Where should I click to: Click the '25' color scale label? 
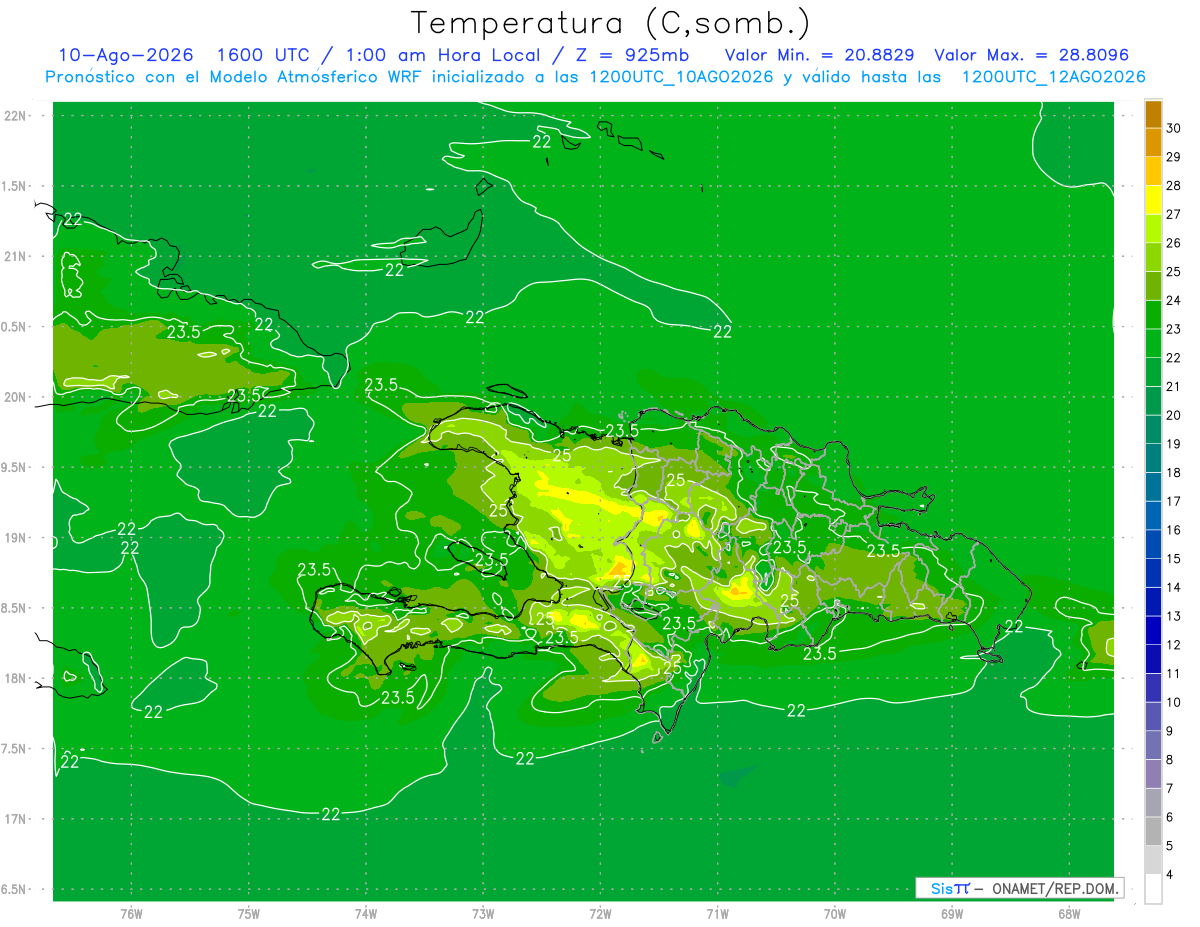1174,271
